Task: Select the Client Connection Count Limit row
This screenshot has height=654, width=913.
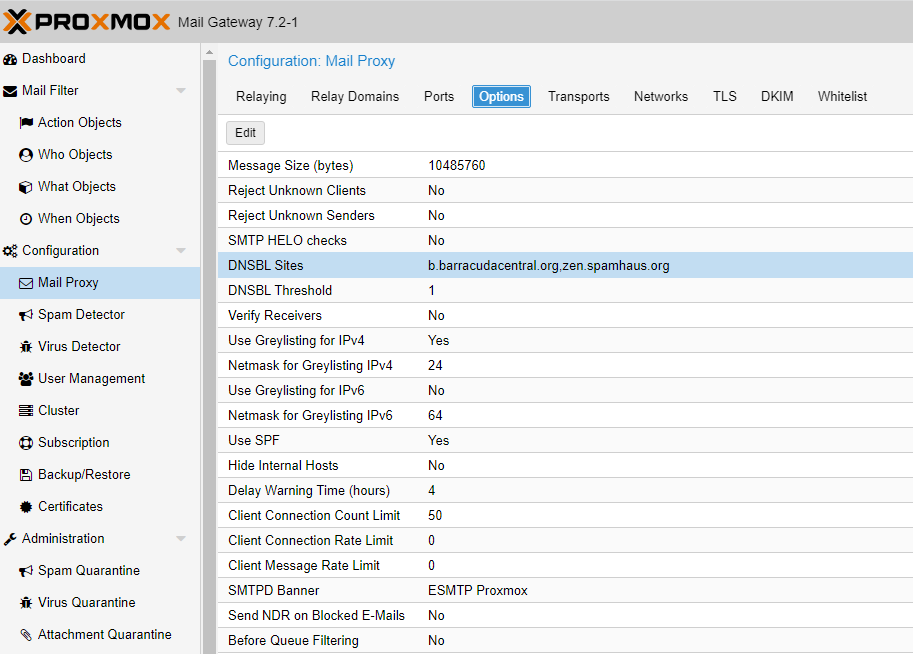Action: [565, 516]
